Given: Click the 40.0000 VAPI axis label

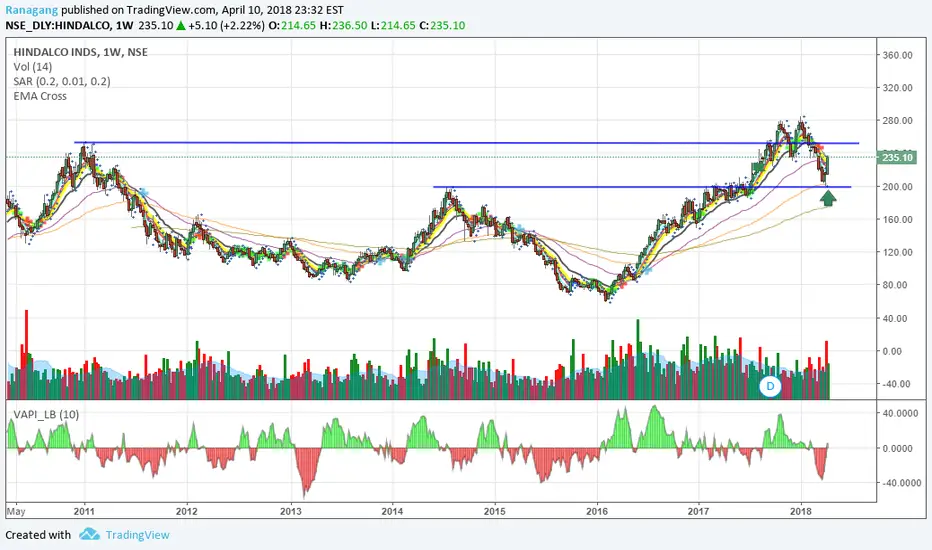Looking at the screenshot, I should point(899,413).
